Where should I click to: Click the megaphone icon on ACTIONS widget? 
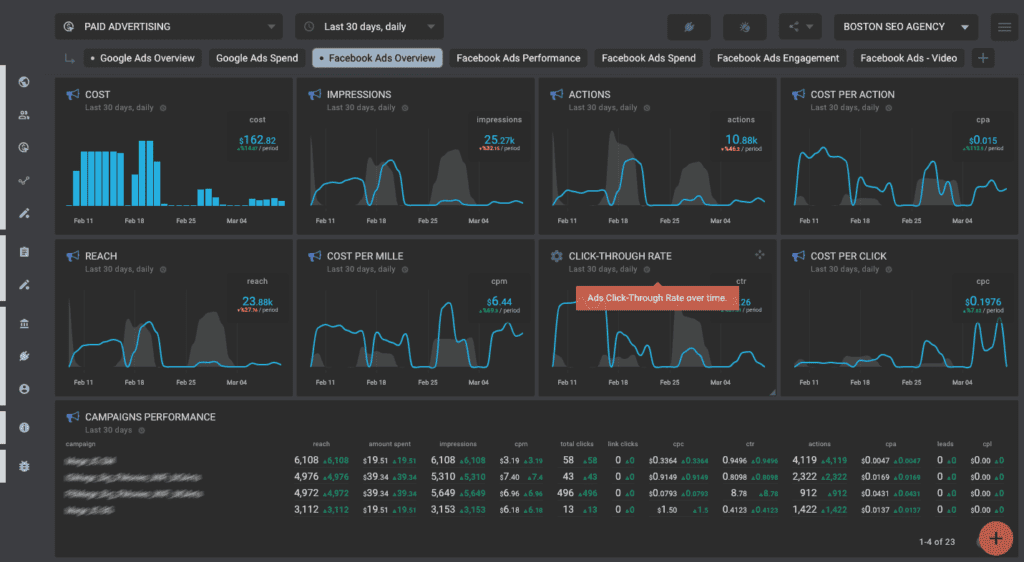point(556,95)
